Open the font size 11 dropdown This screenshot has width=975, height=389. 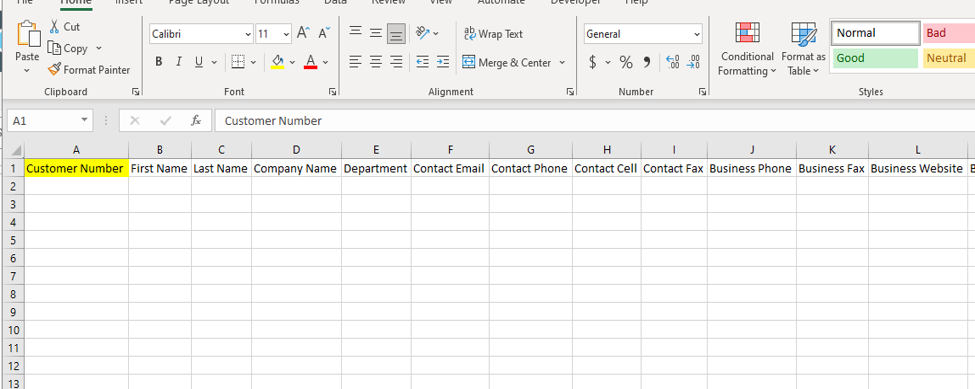pyautogui.click(x=286, y=34)
